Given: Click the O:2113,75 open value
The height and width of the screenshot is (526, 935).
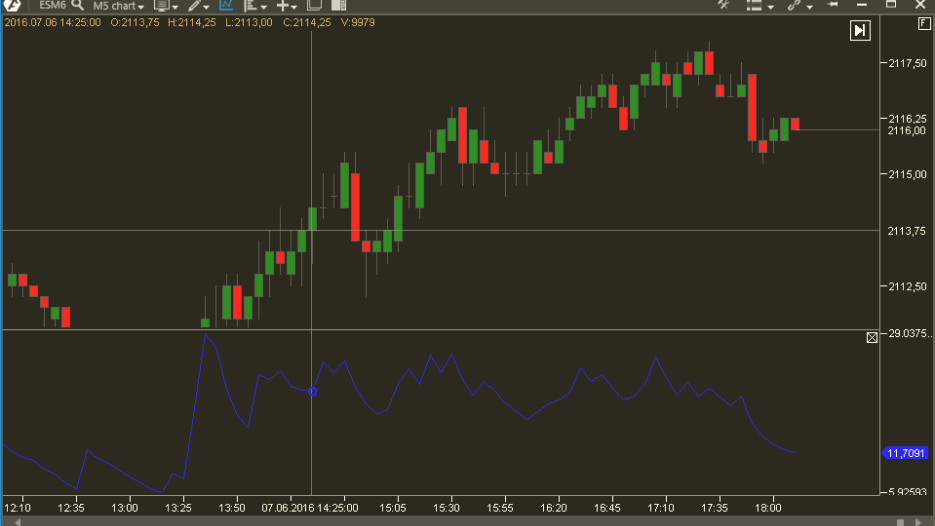Looking at the screenshot, I should coord(135,23).
